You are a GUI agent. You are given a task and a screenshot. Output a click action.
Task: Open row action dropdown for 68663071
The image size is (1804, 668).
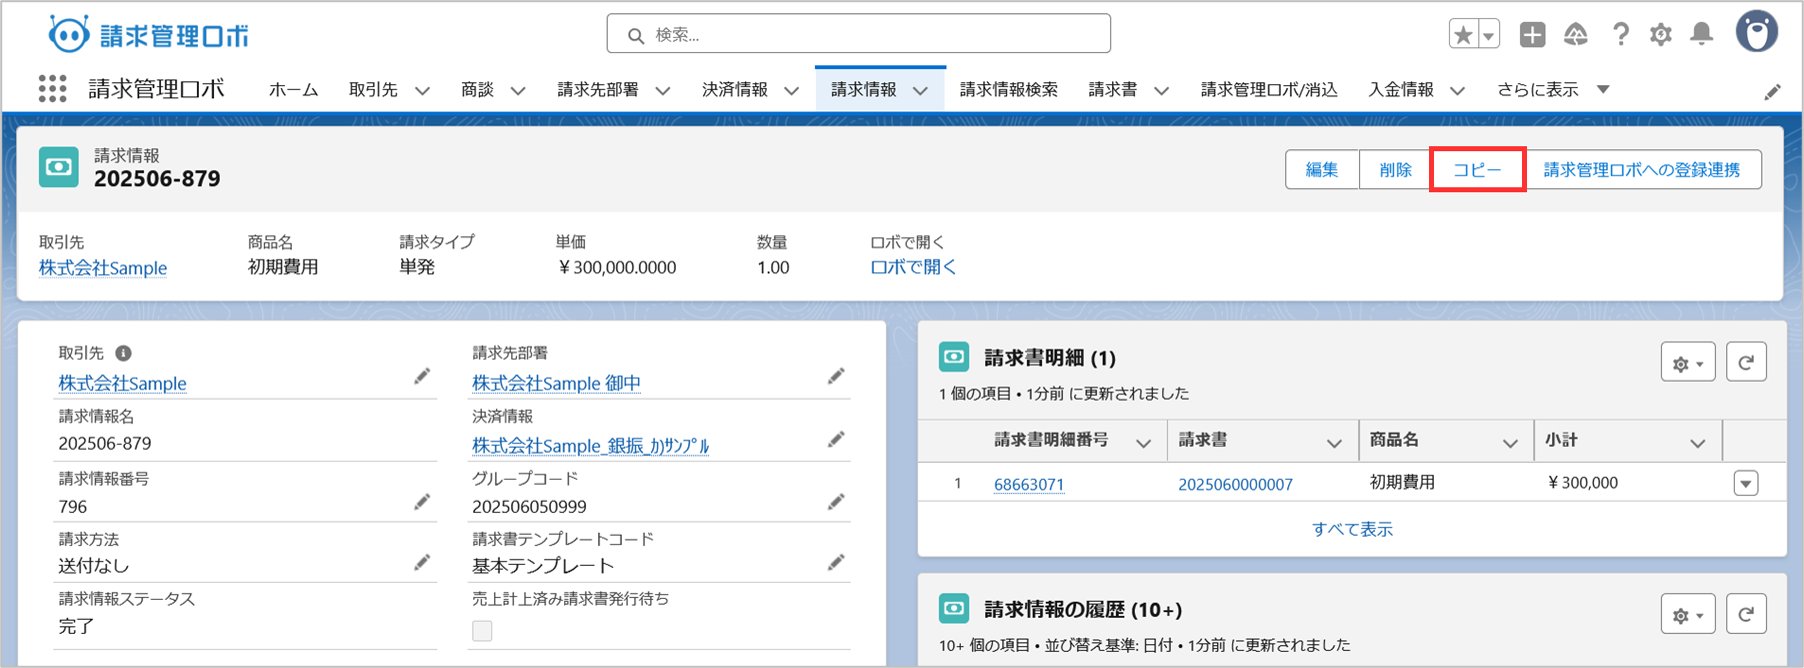tap(1745, 484)
